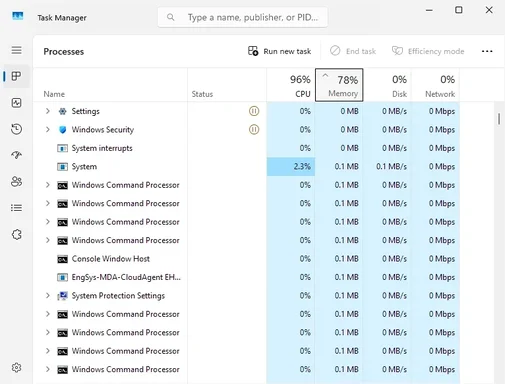505x384 pixels.
Task: Click the System Protection Settings icon
Action: click(62, 296)
